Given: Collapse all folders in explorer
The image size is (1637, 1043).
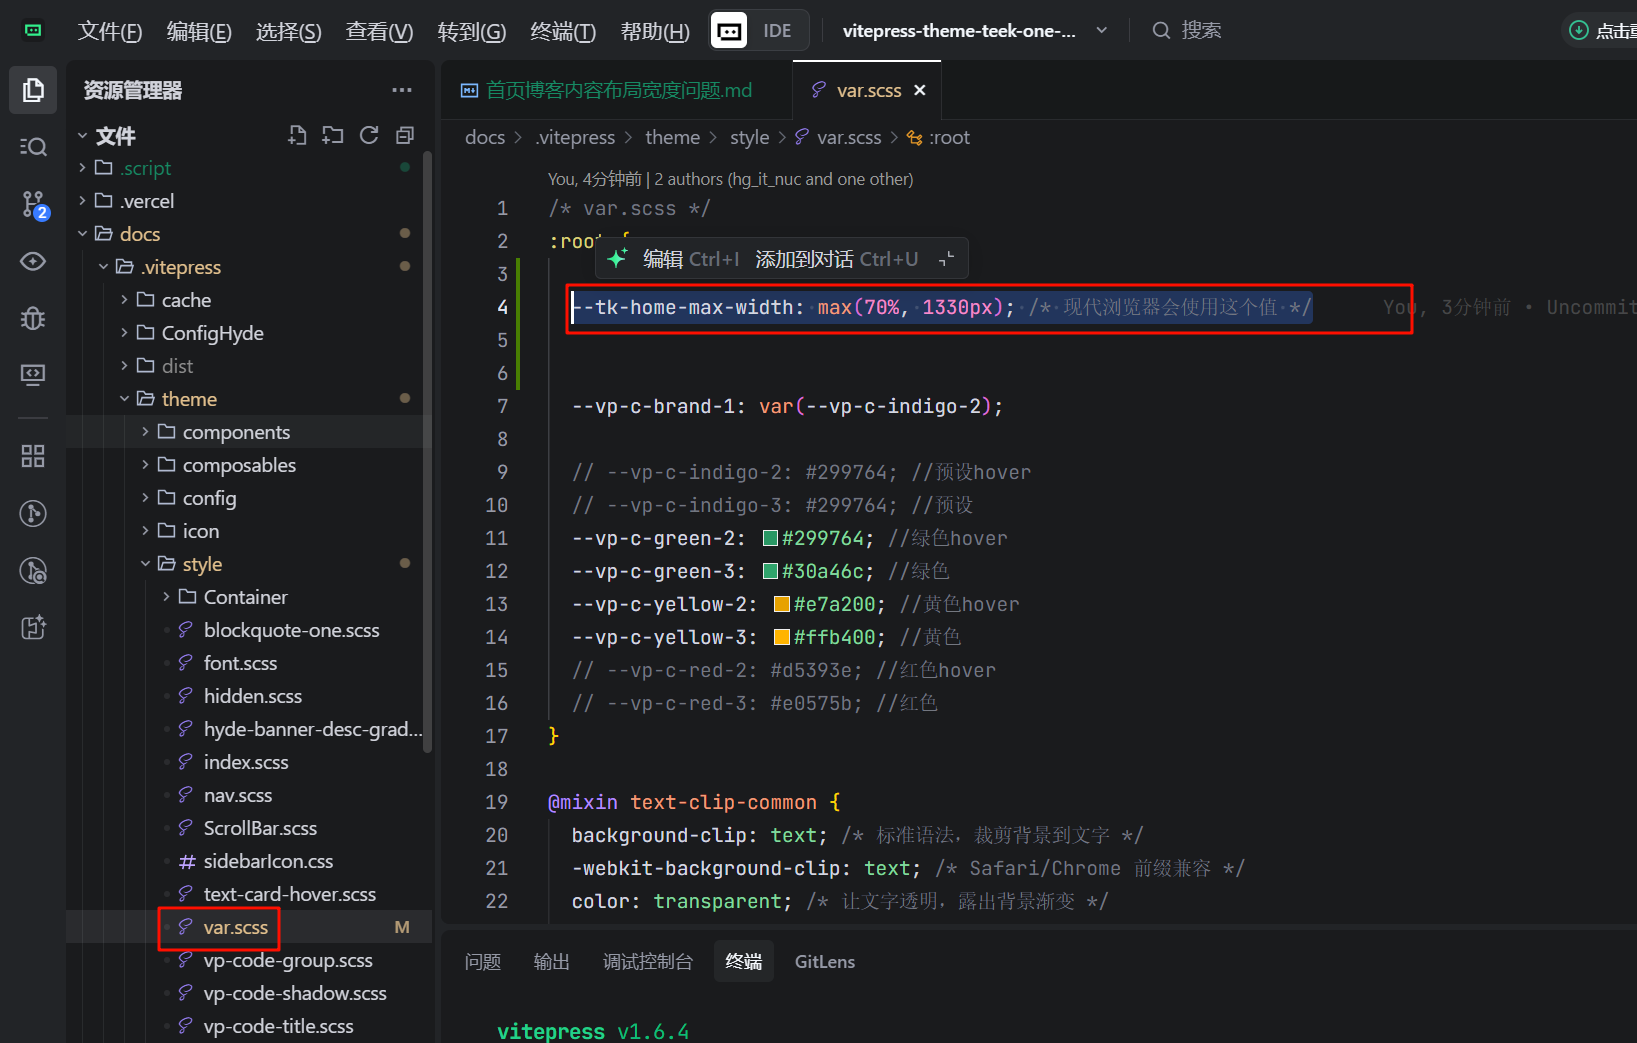Looking at the screenshot, I should [x=405, y=135].
